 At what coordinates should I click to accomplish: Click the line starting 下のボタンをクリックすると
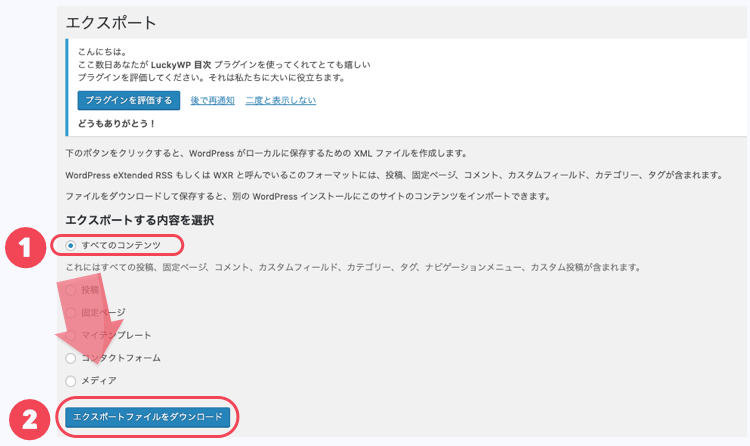pyautogui.click(x=266, y=154)
